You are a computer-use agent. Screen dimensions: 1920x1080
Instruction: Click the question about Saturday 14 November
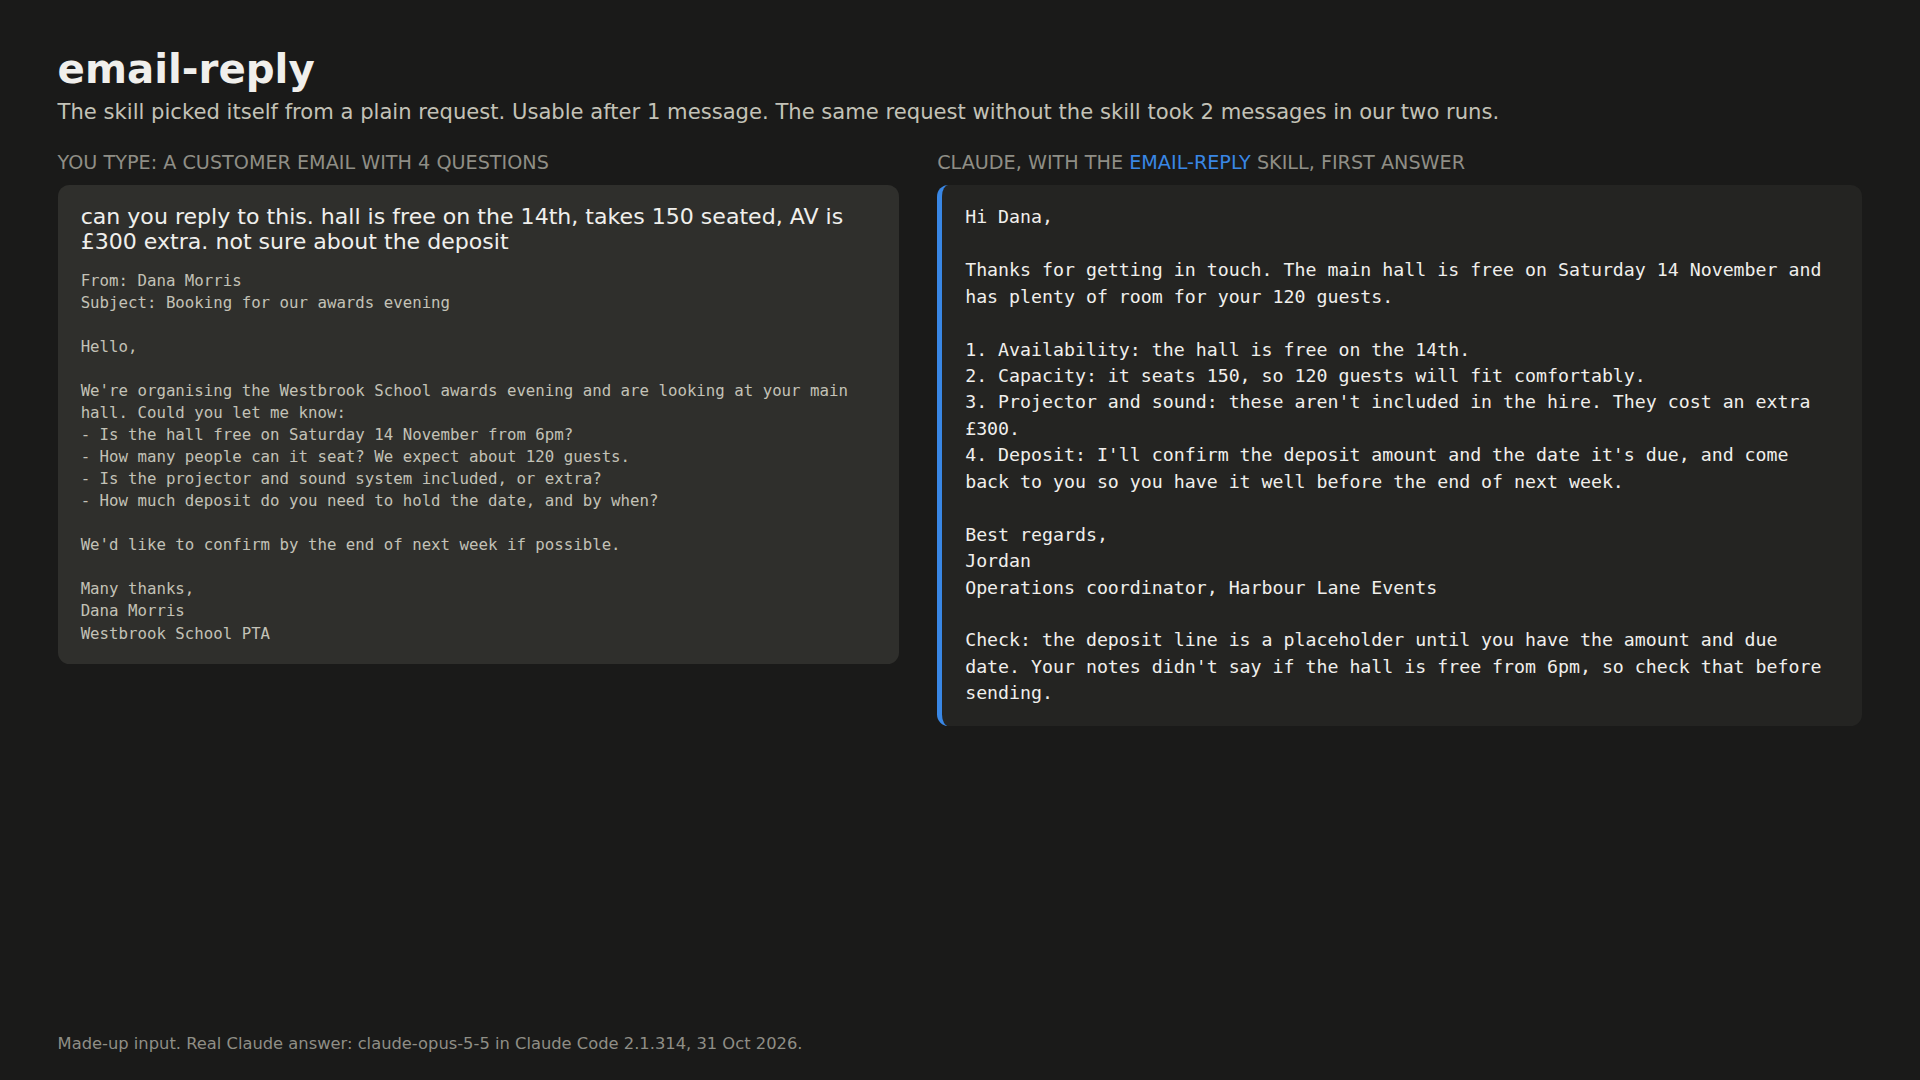(327, 435)
